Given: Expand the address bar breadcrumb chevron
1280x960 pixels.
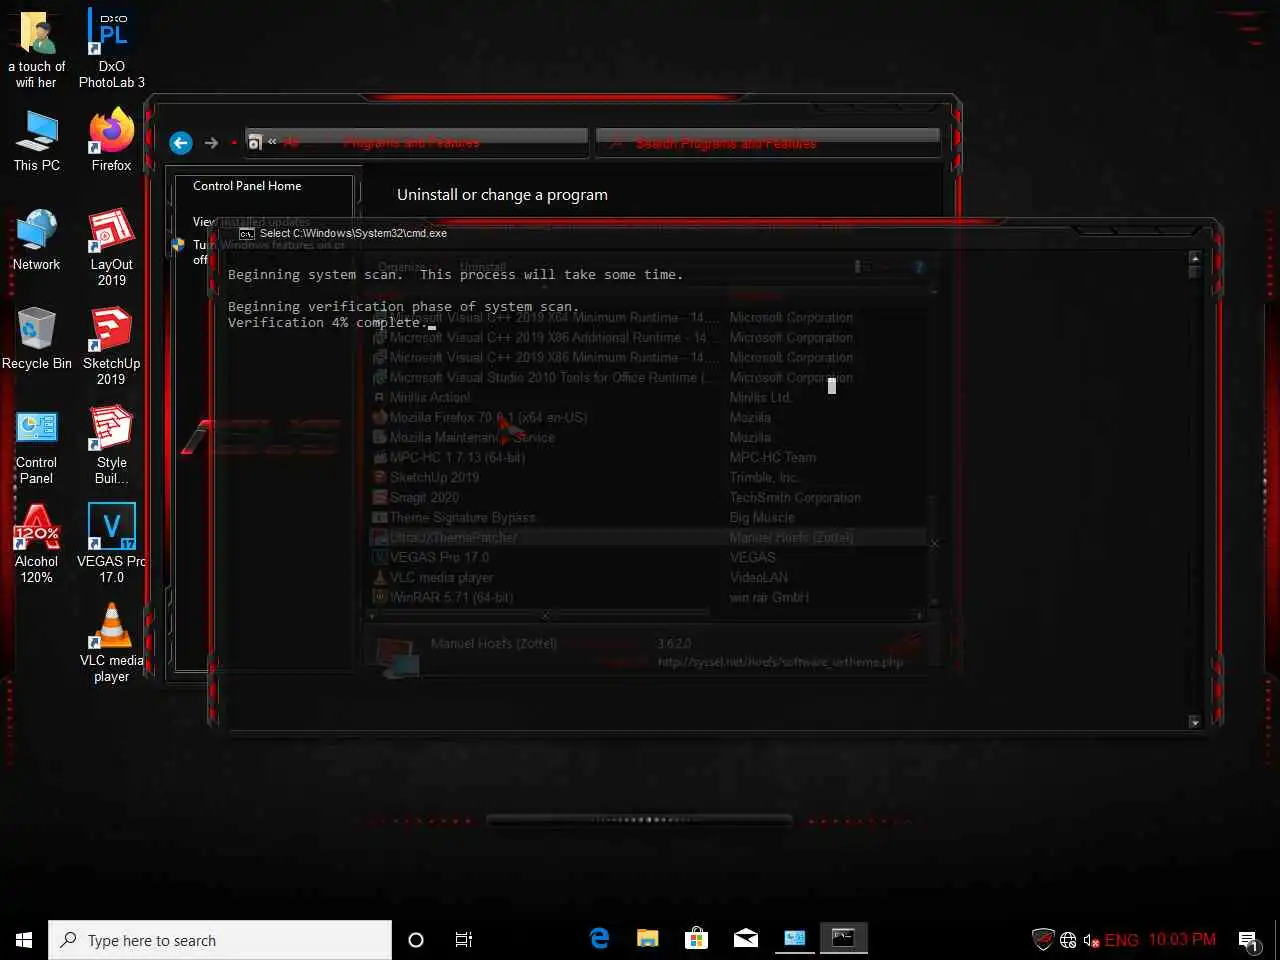Looking at the screenshot, I should 272,142.
